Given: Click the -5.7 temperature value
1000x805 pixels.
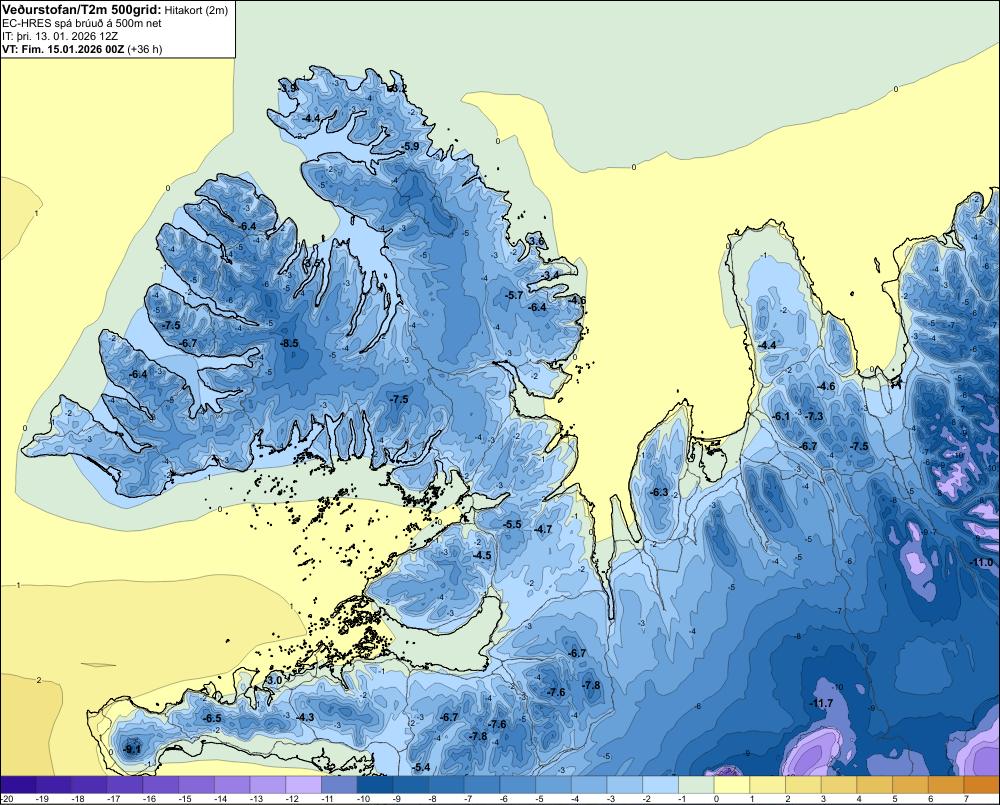Looking at the screenshot, I should (x=513, y=295).
